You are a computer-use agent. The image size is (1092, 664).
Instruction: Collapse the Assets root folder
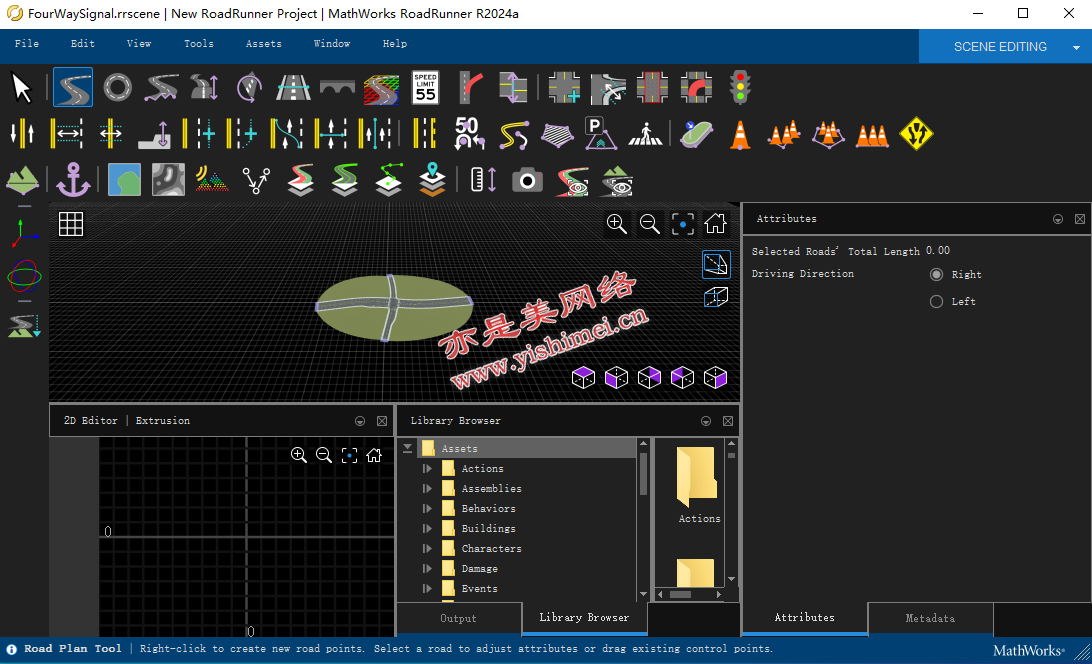pos(407,449)
